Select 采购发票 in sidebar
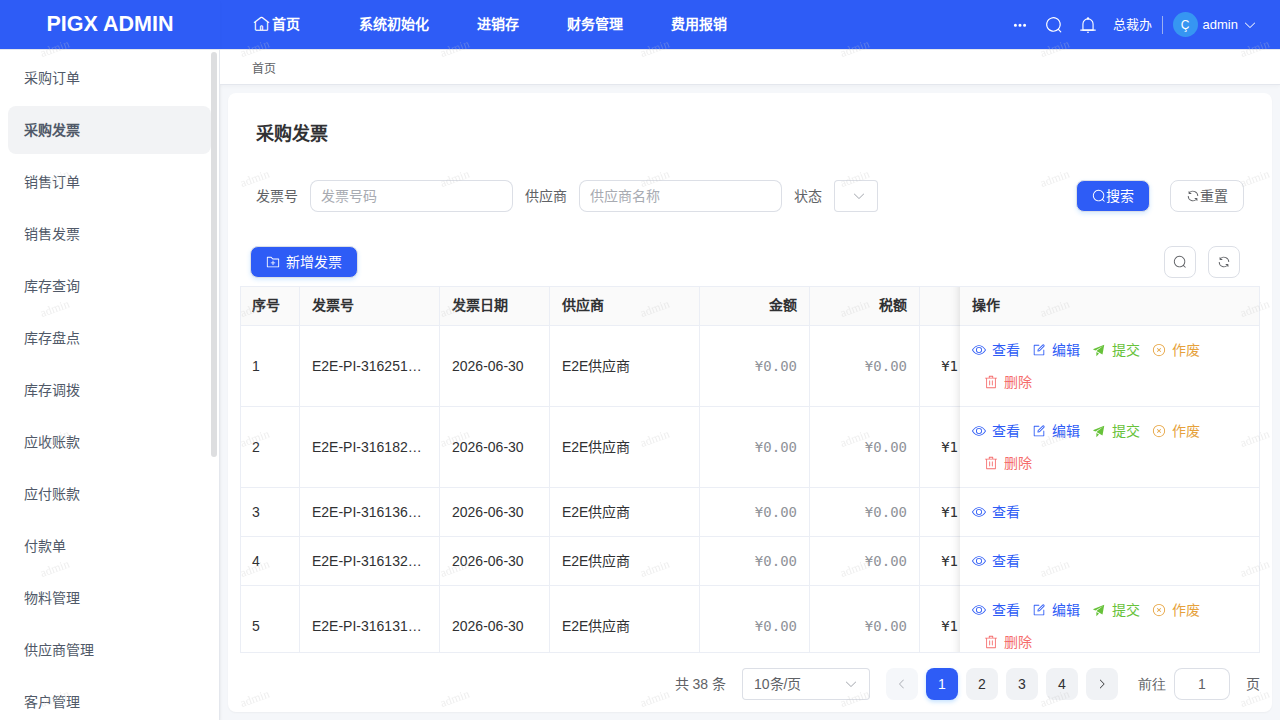The width and height of the screenshot is (1280, 720). [x=109, y=130]
